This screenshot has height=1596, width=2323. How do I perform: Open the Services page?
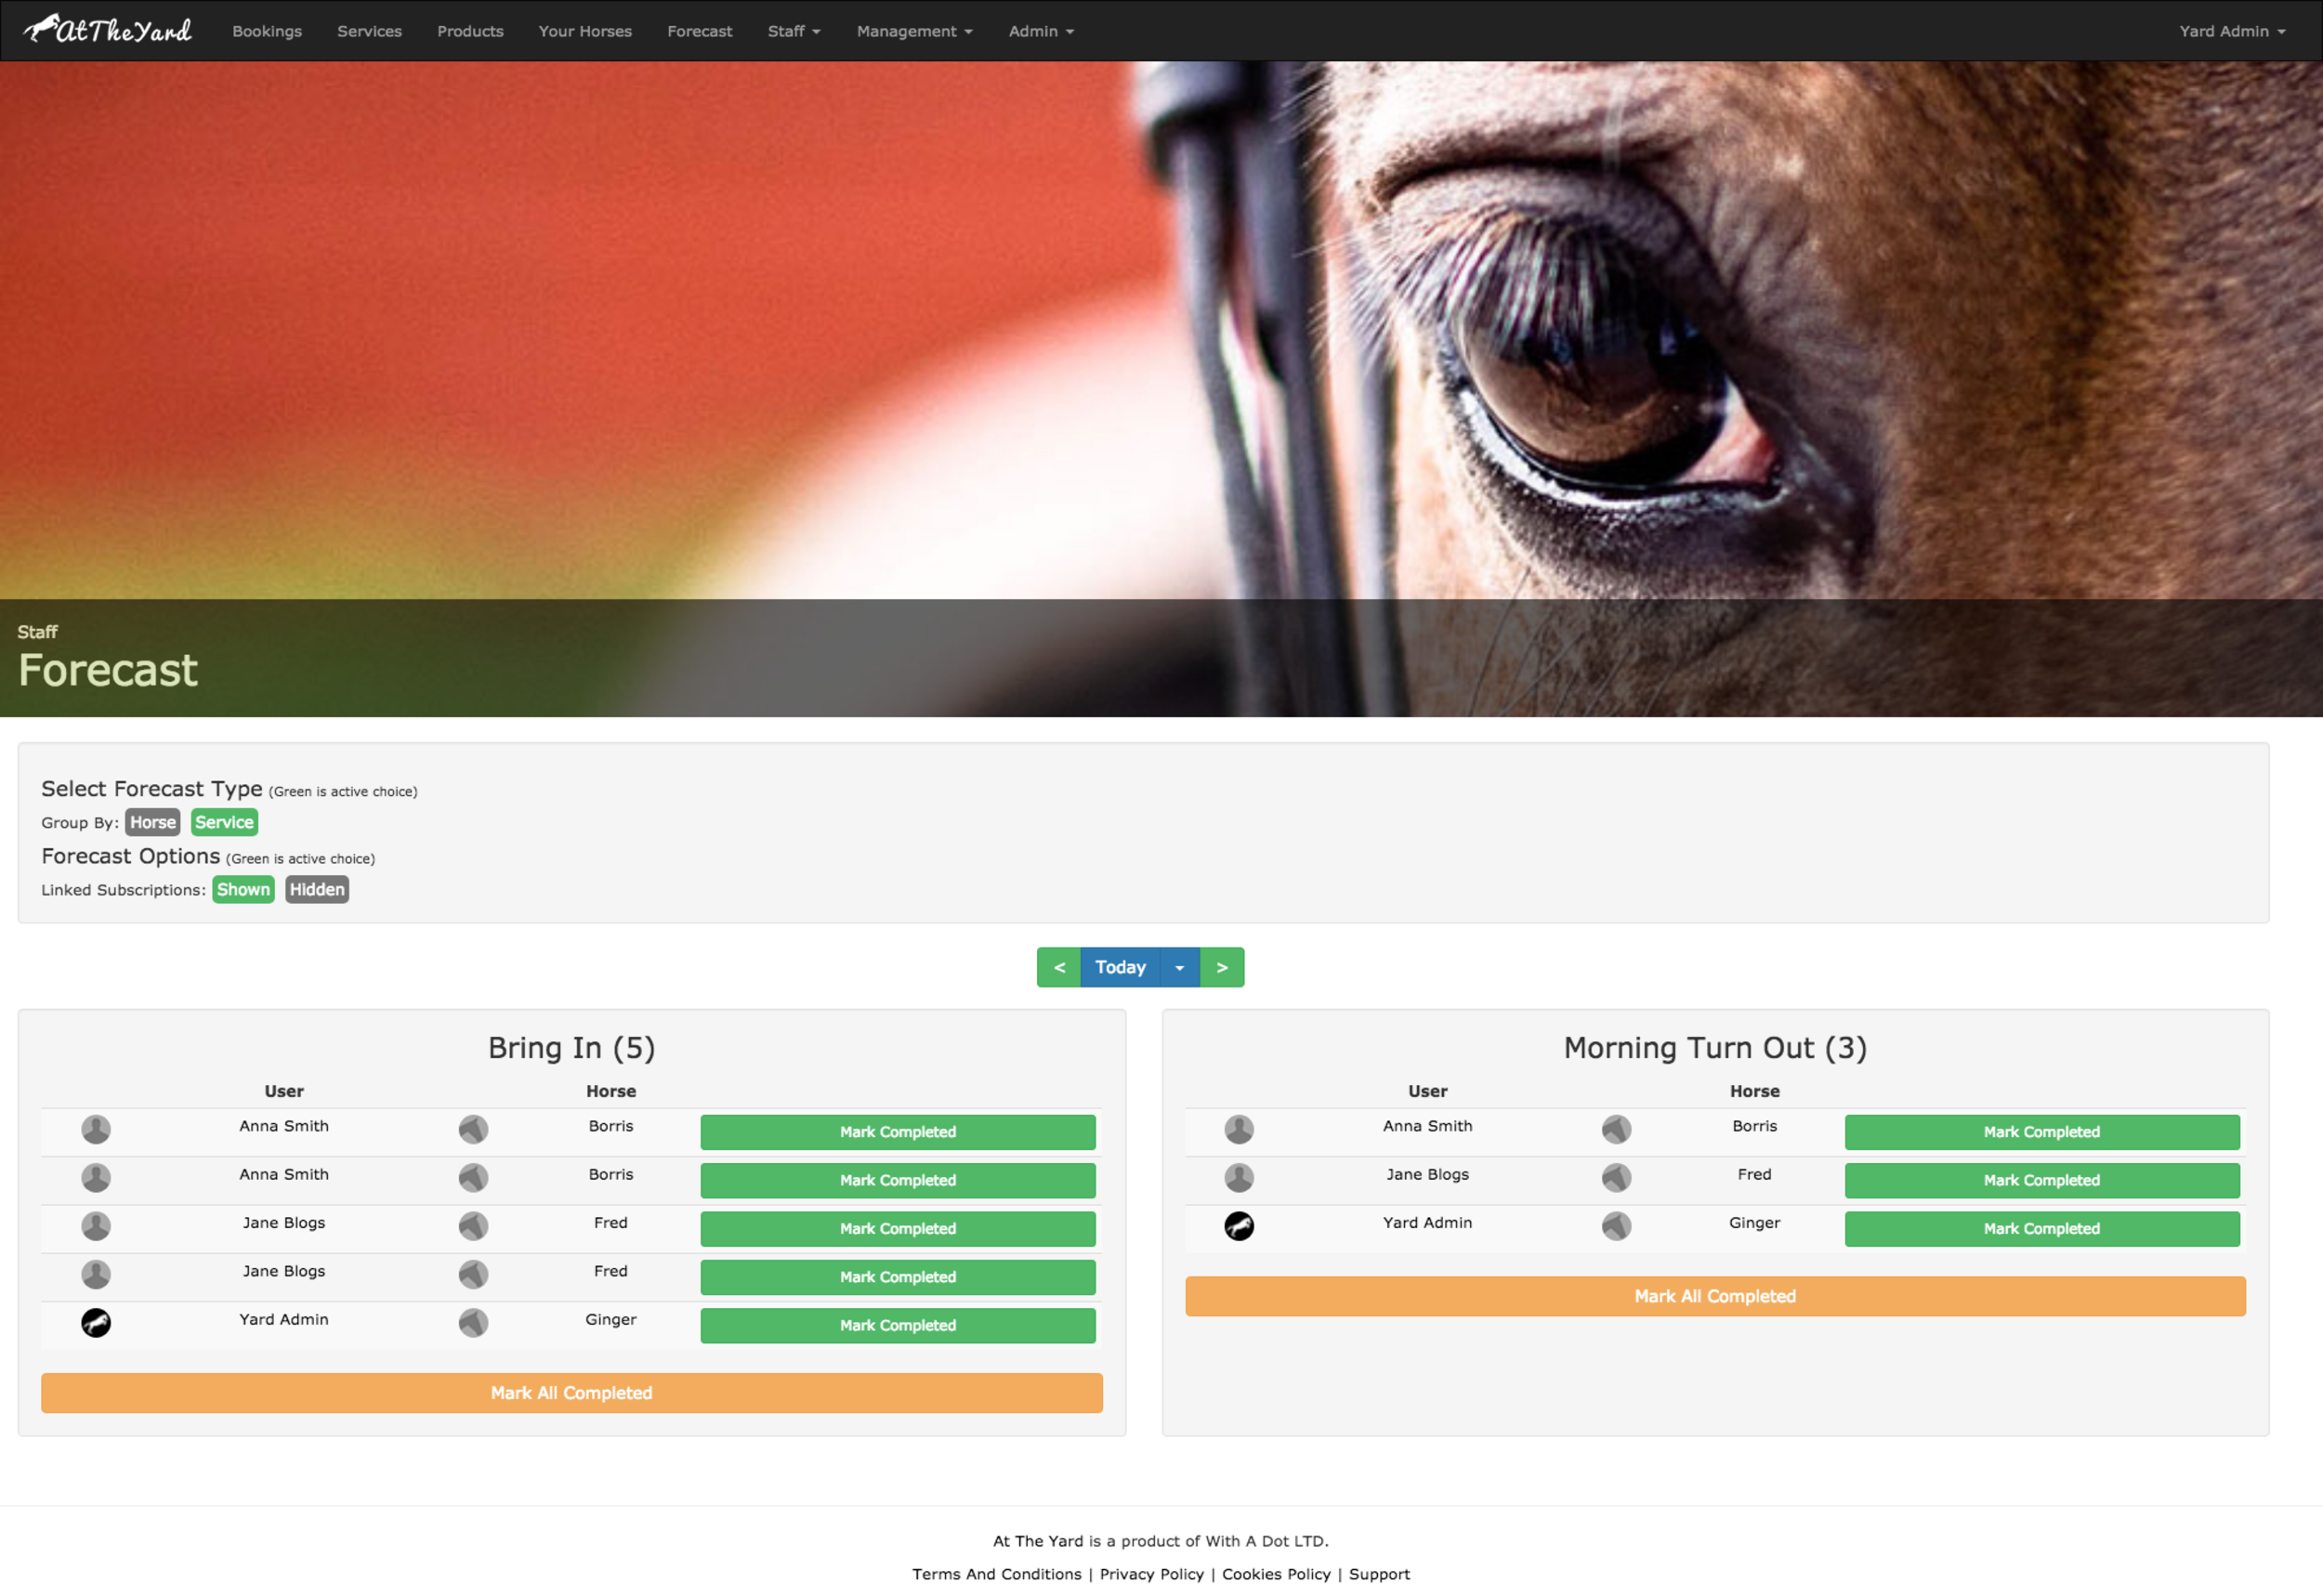(x=369, y=31)
